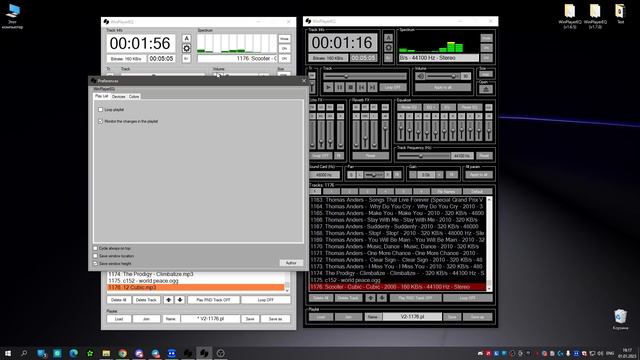Click Author button in Preferences

tap(291, 263)
